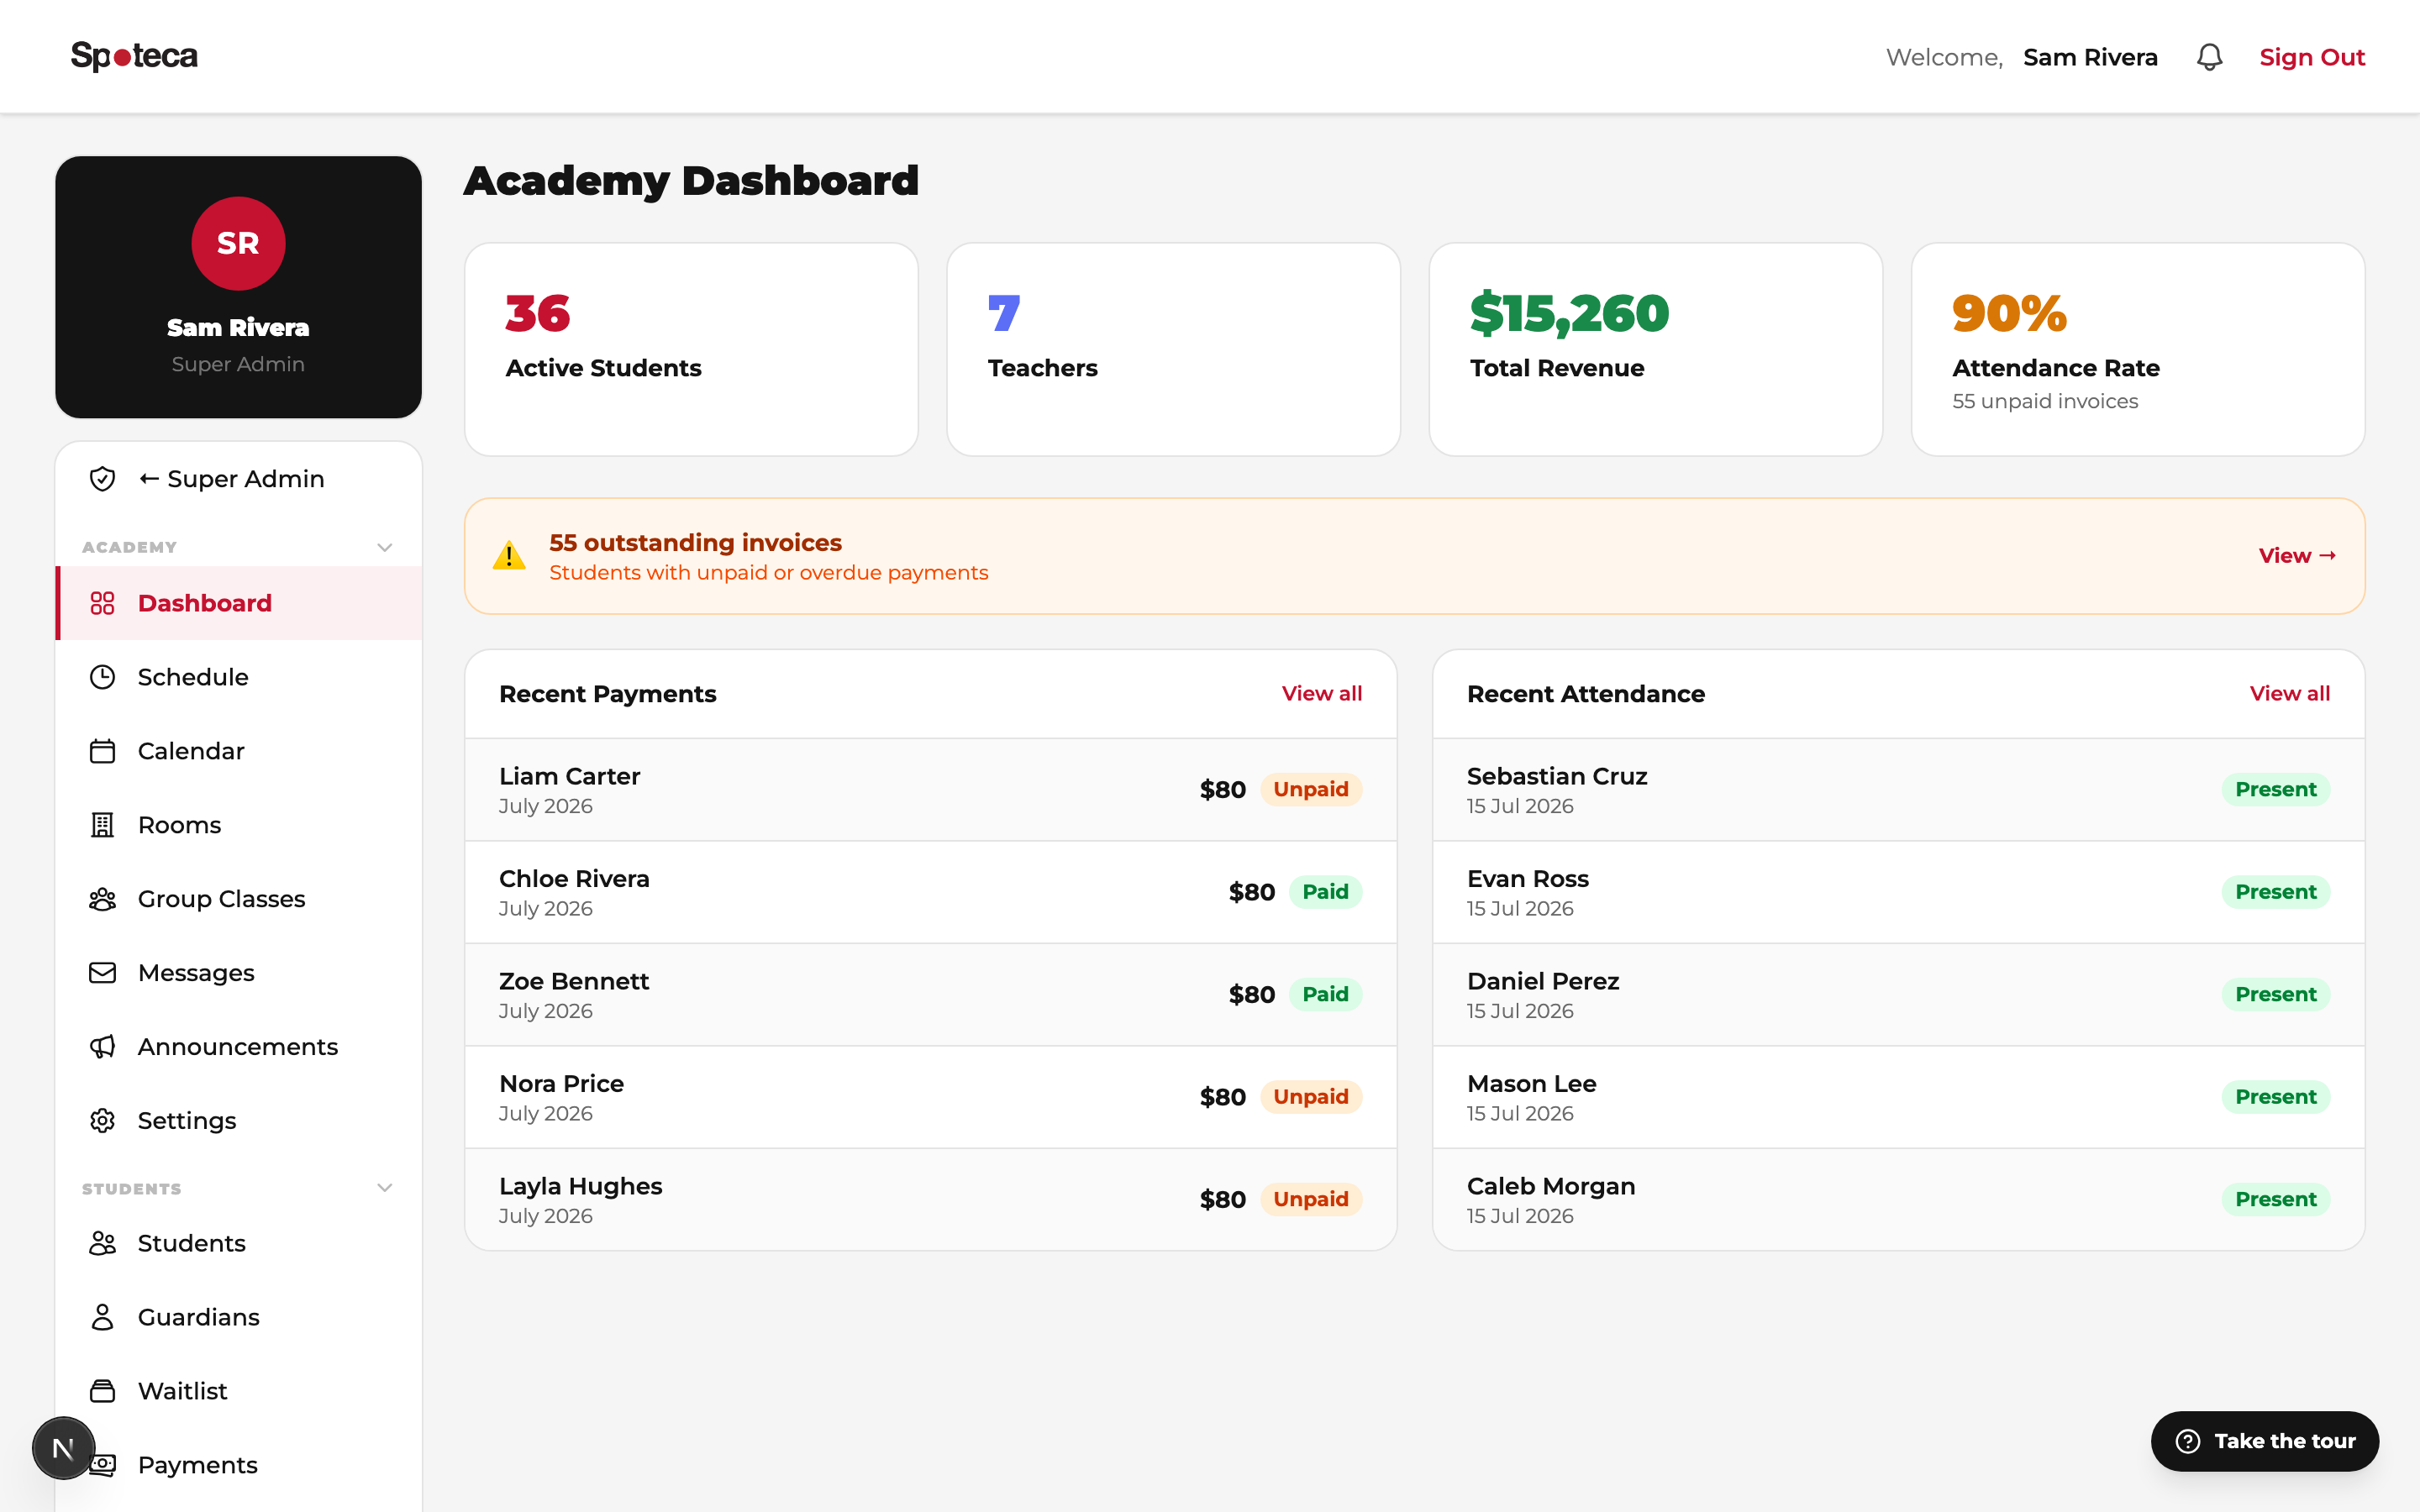This screenshot has height=1512, width=2420.
Task: Click the SR avatar circle
Action: (x=238, y=243)
